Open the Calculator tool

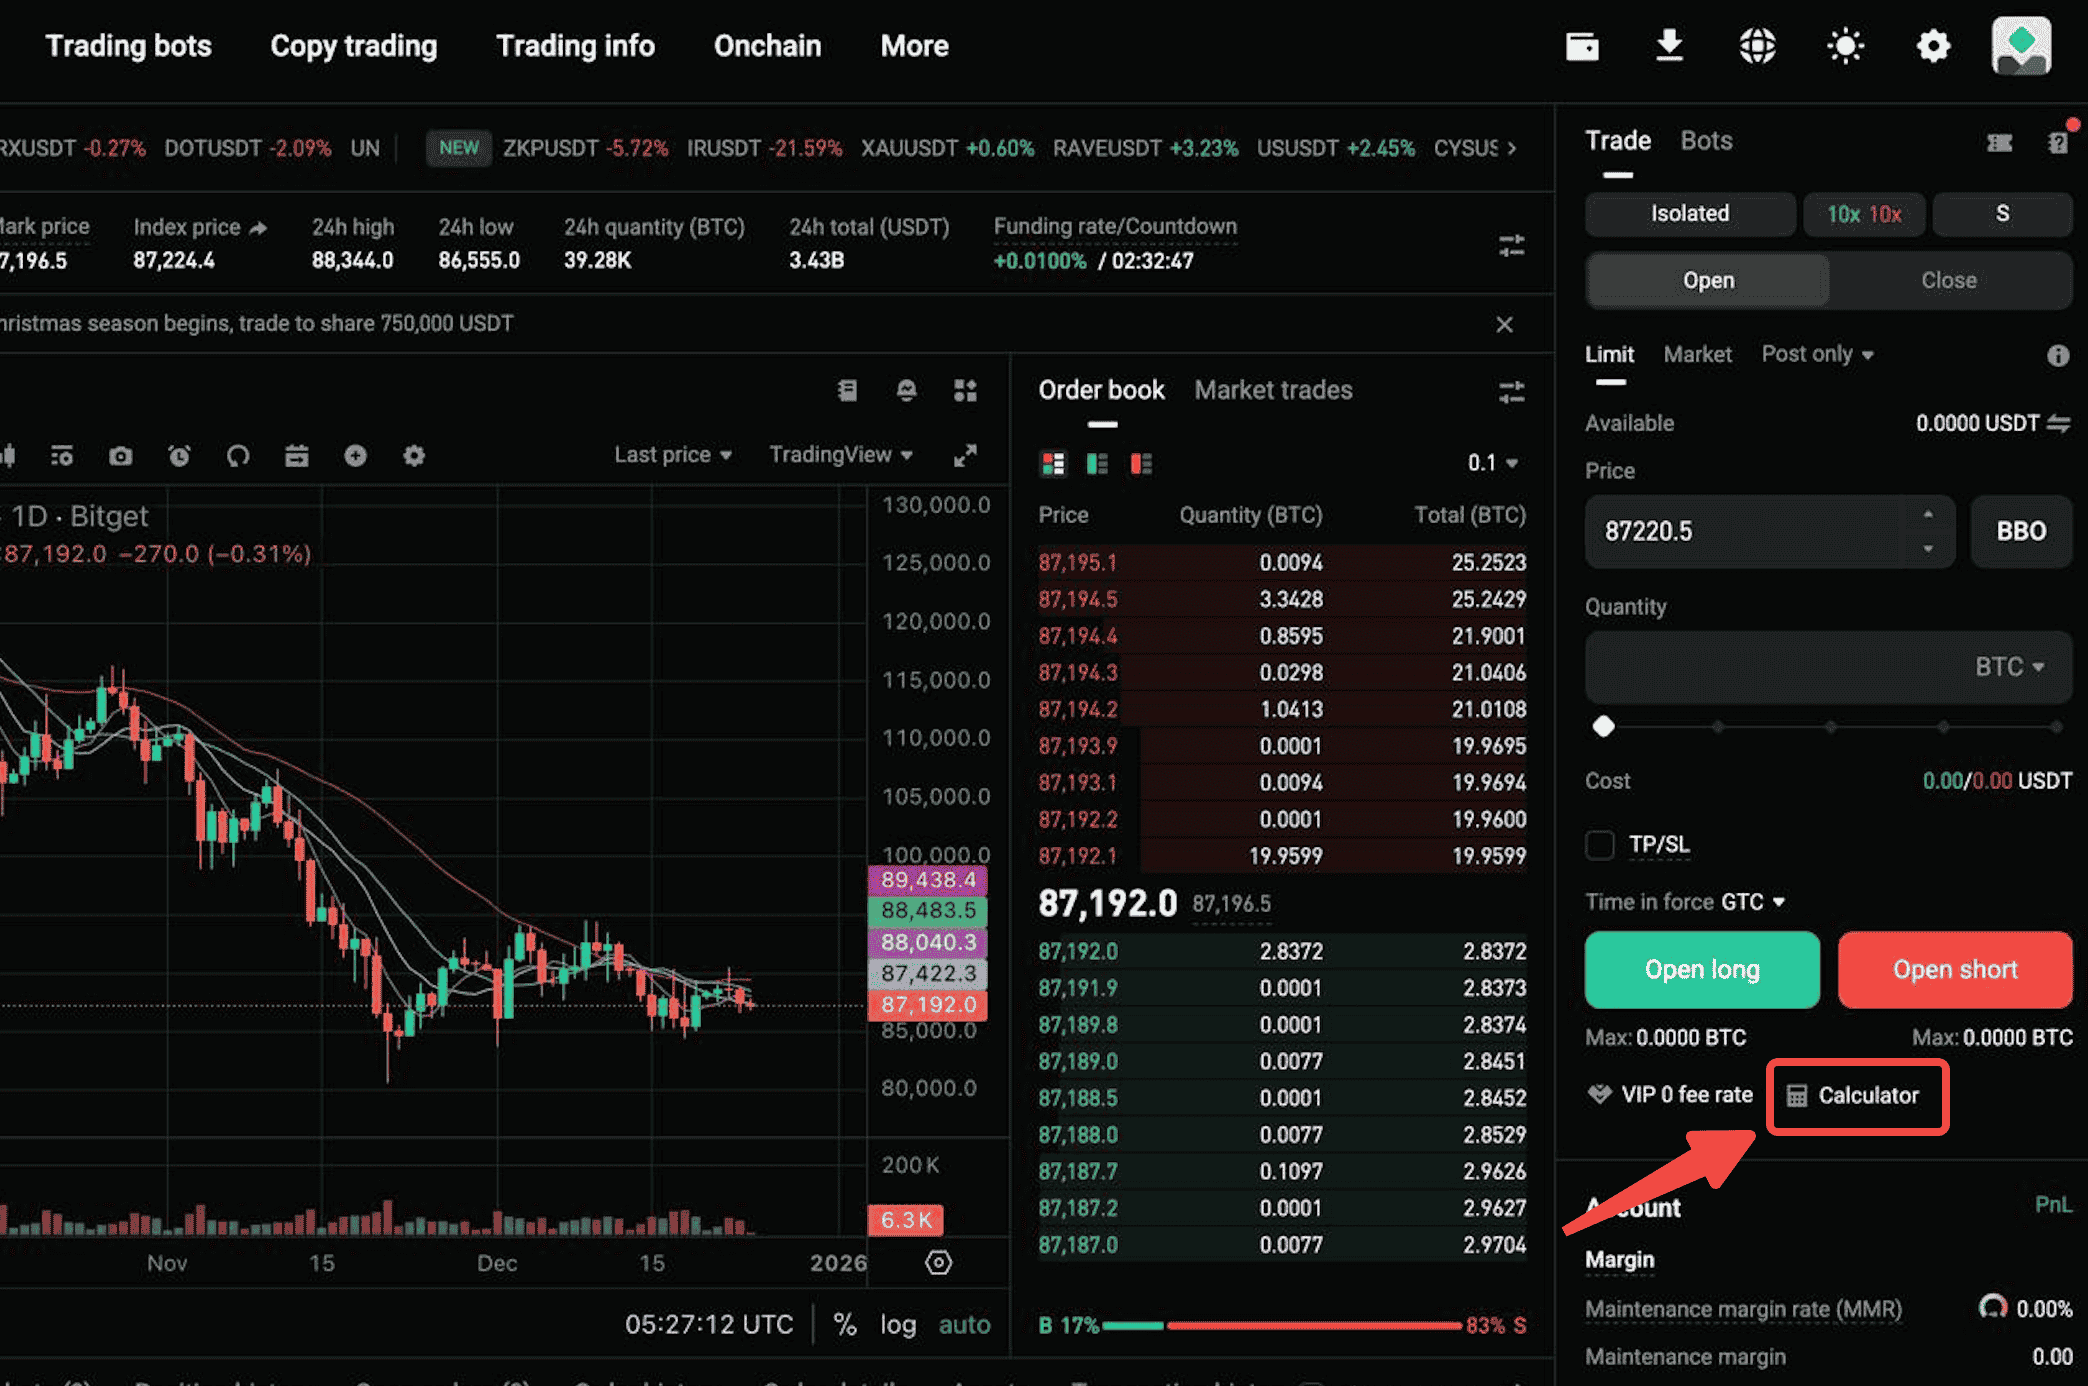[1856, 1096]
